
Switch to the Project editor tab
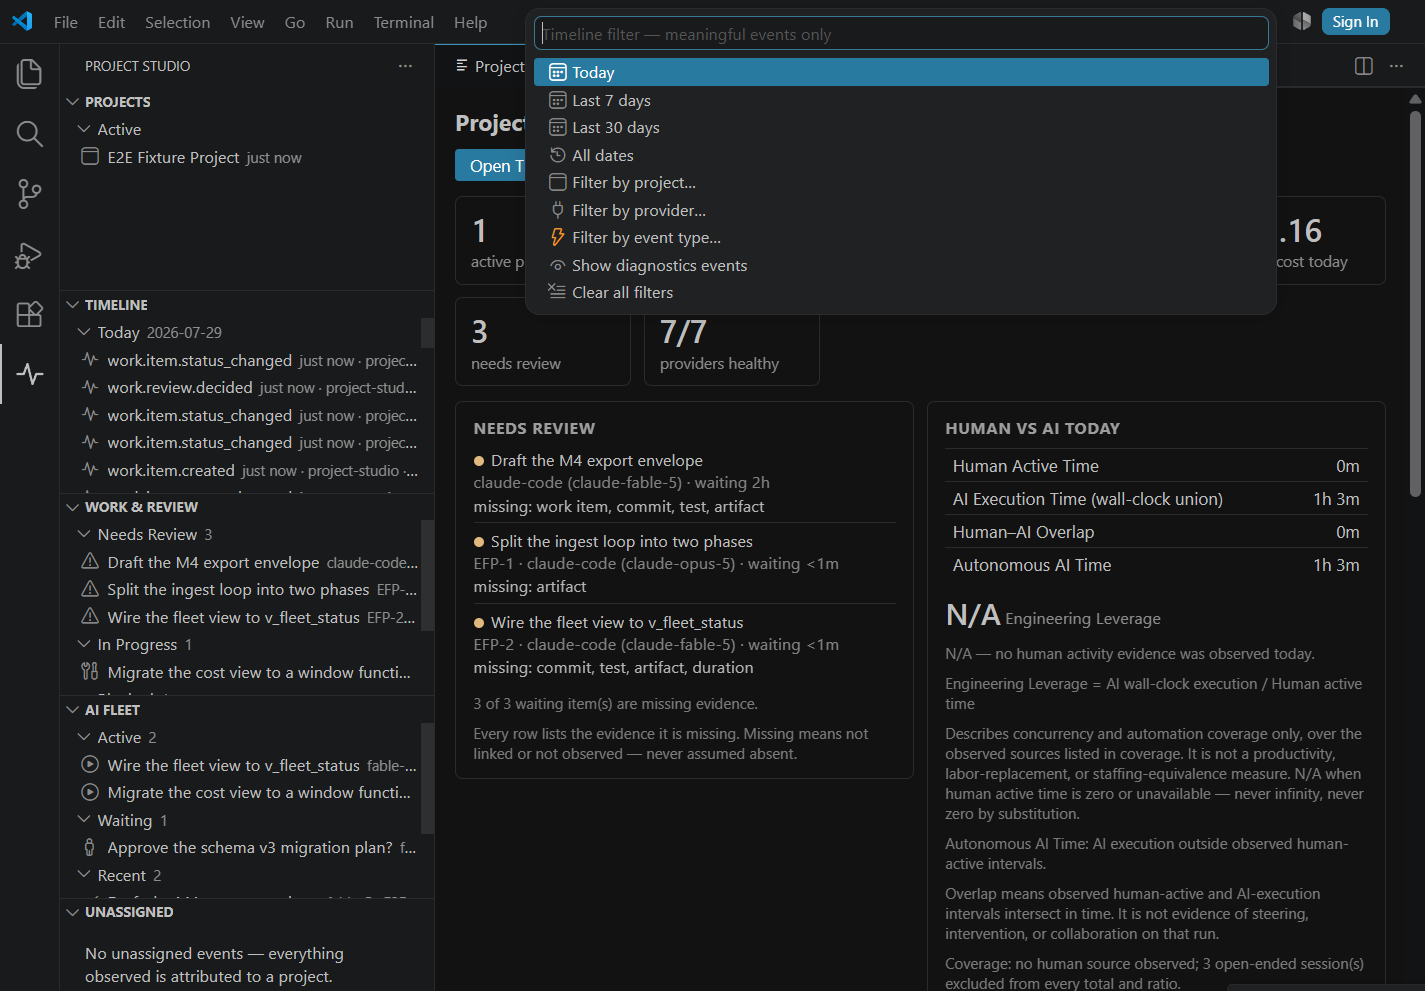point(490,66)
